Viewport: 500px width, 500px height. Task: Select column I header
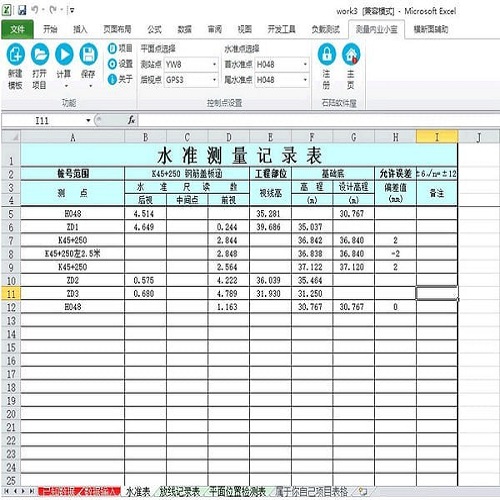pyautogui.click(x=437, y=137)
